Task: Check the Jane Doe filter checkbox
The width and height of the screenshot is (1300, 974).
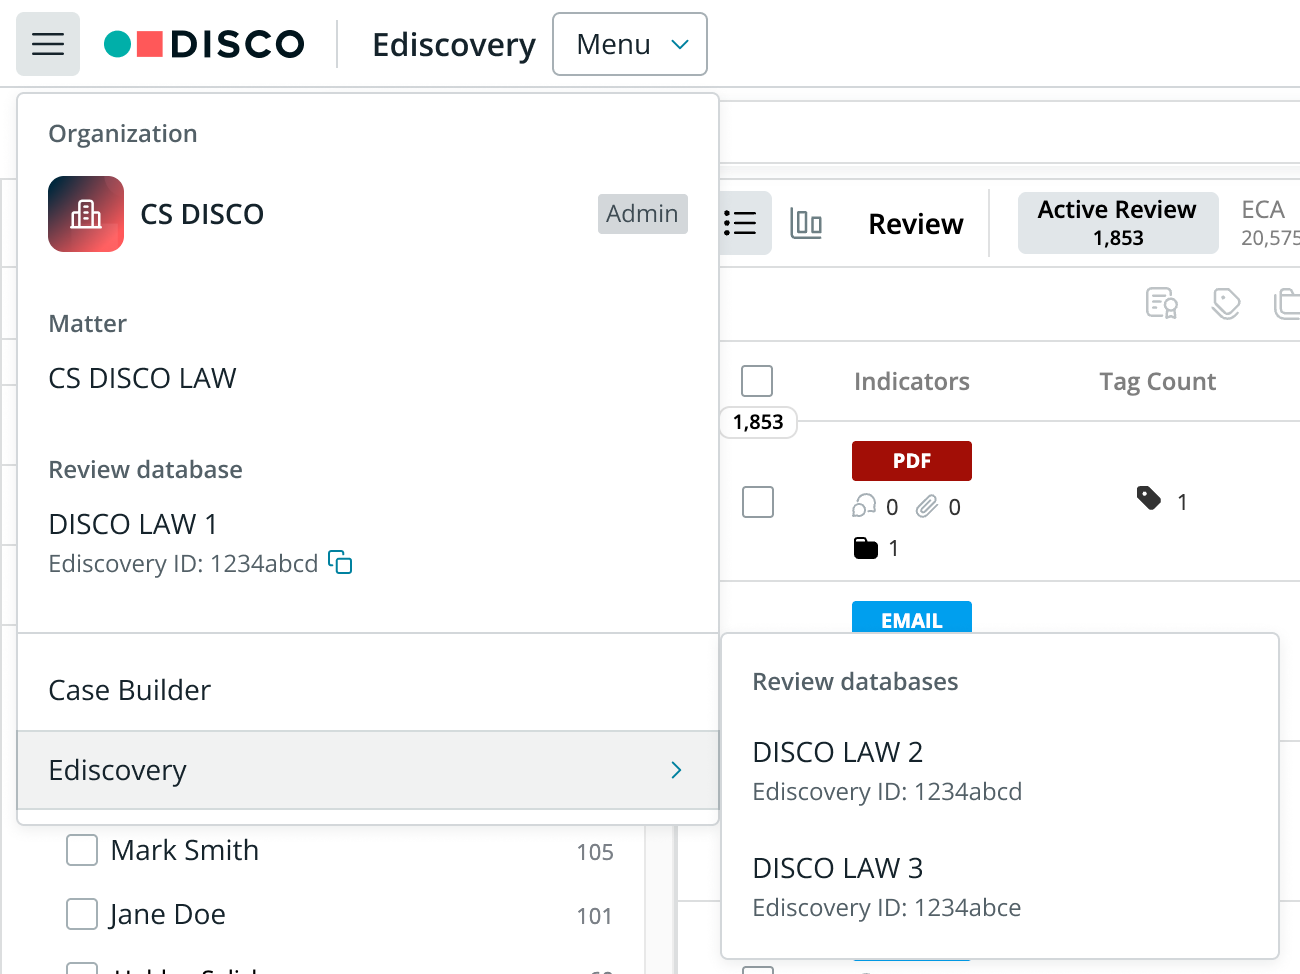Action: pyautogui.click(x=82, y=914)
